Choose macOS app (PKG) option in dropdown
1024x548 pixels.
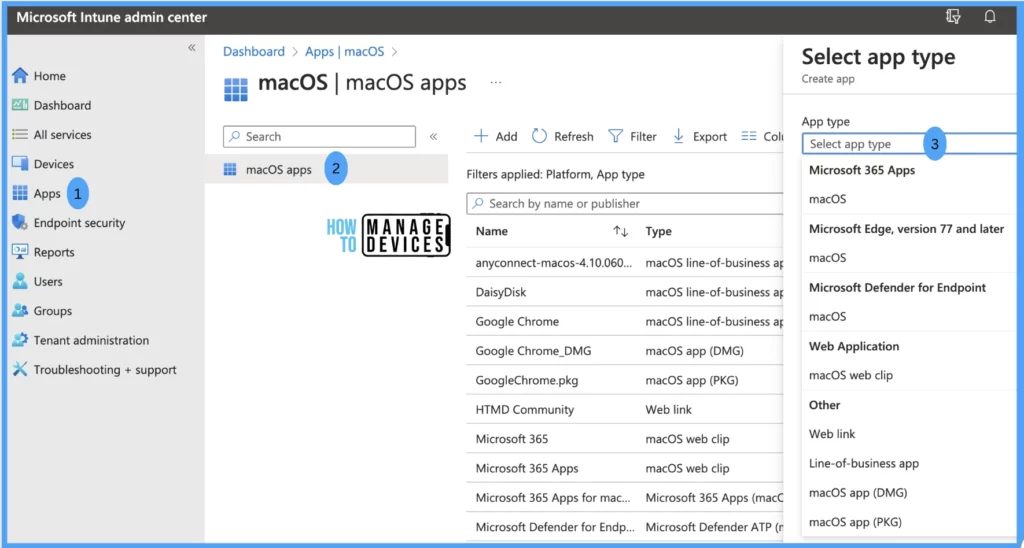[856, 523]
